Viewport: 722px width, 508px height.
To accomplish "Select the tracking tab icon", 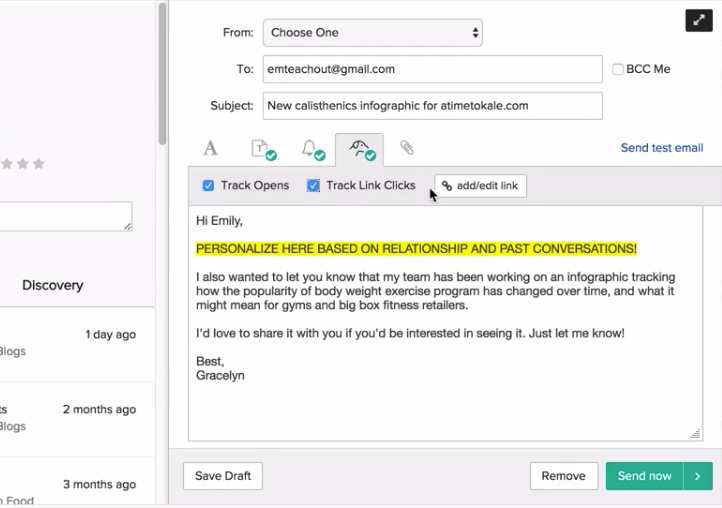I will [x=359, y=149].
